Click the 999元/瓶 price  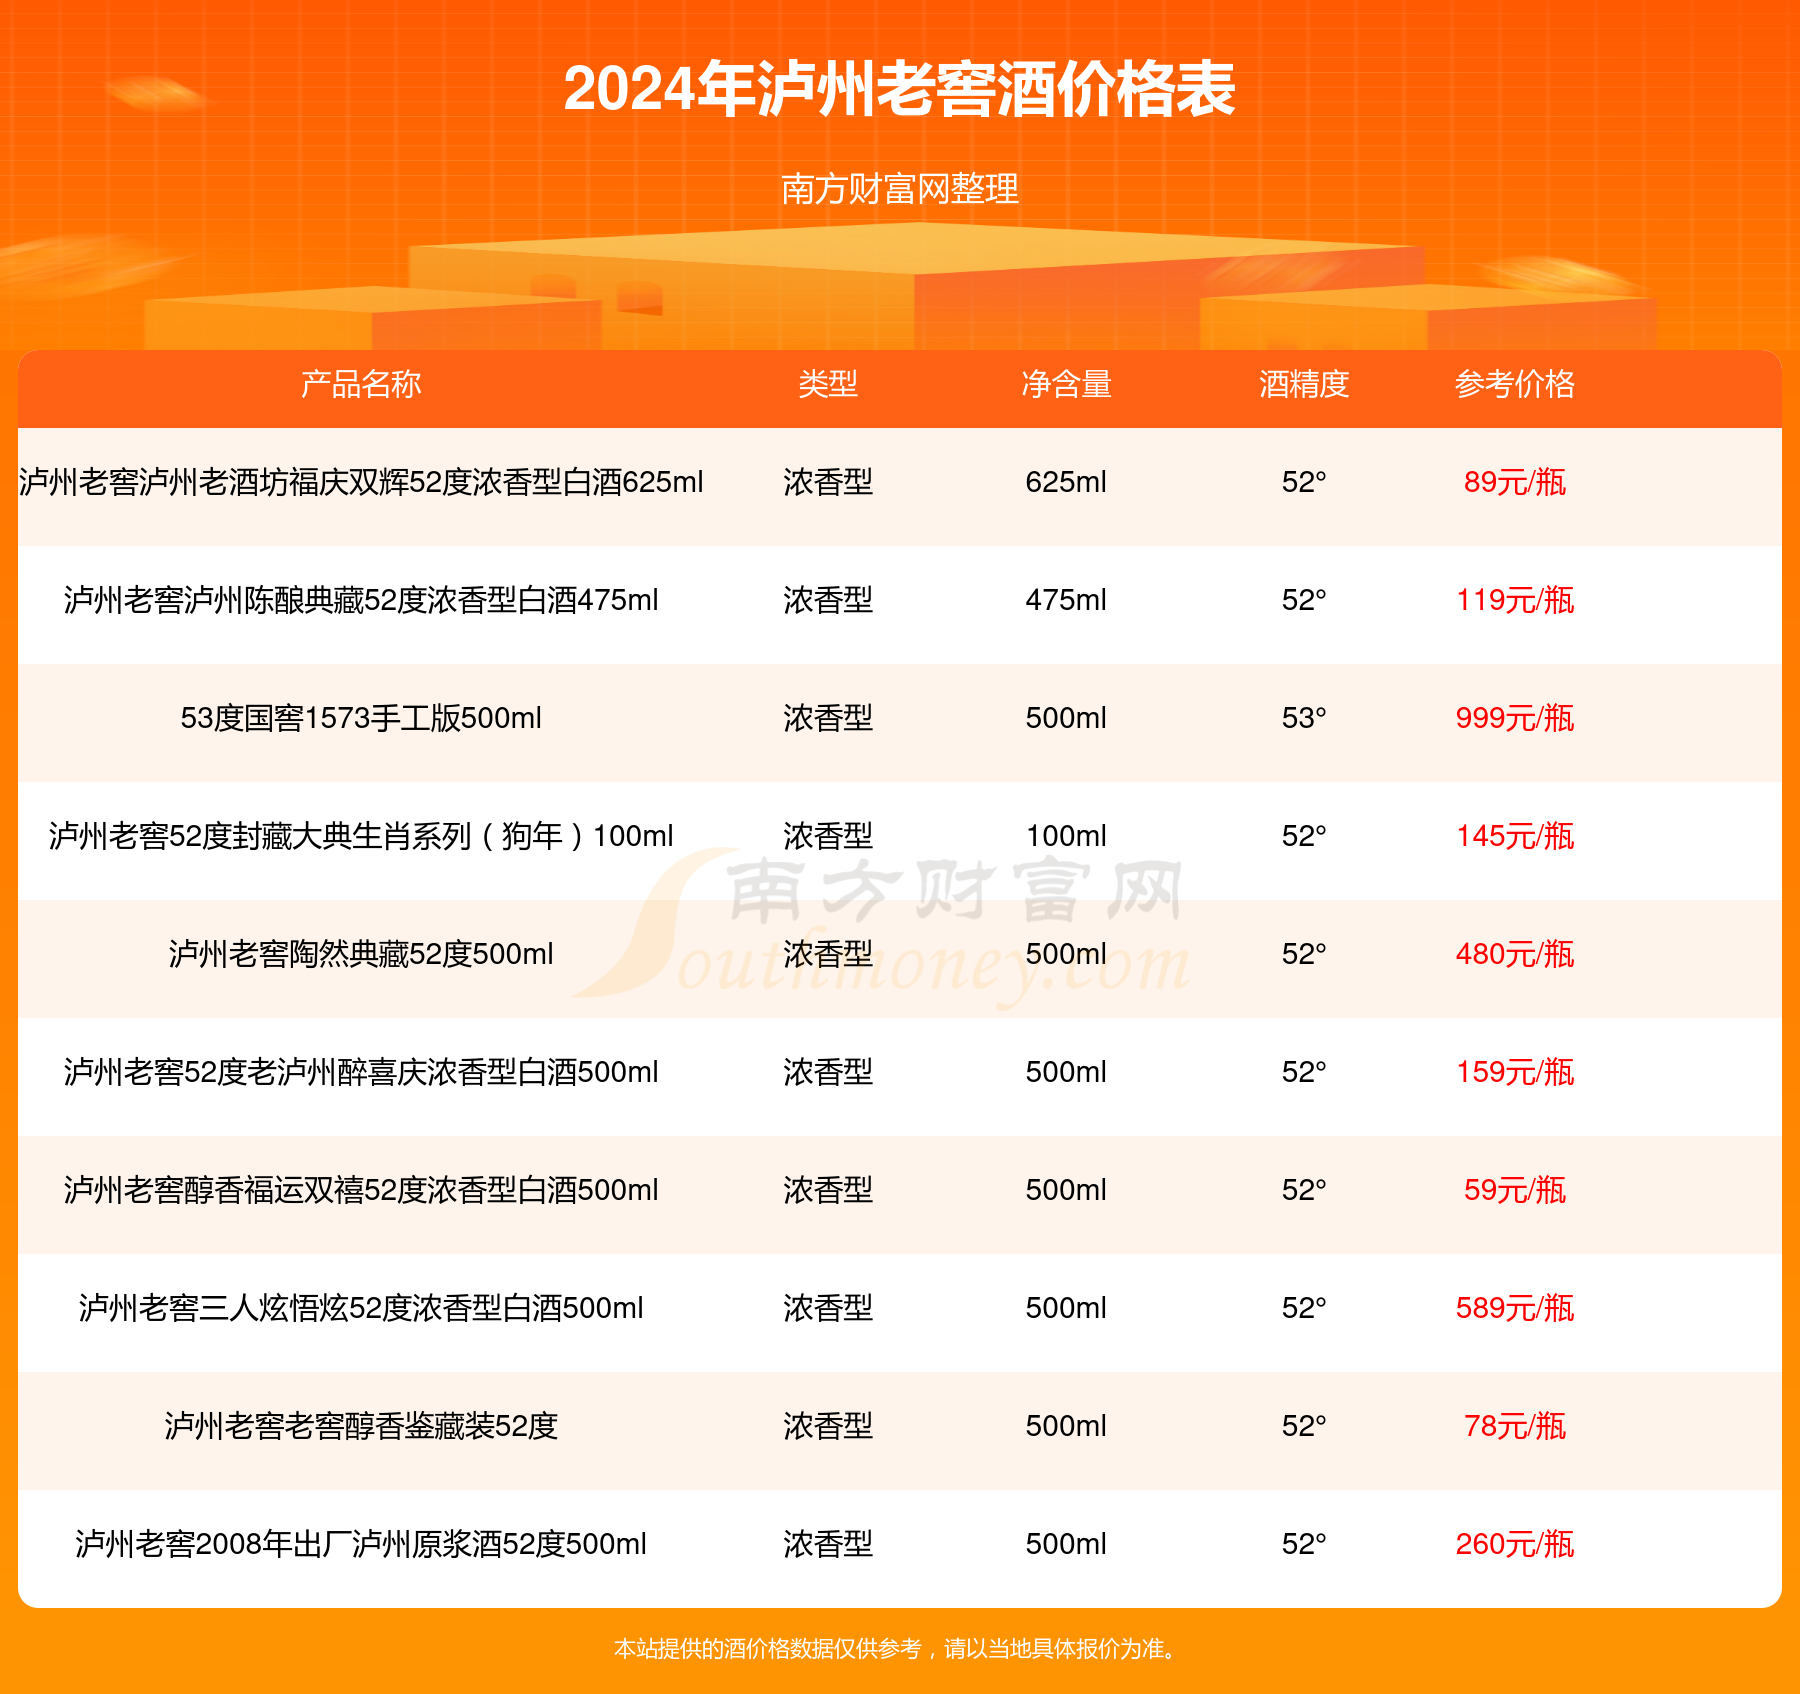(x=1515, y=718)
